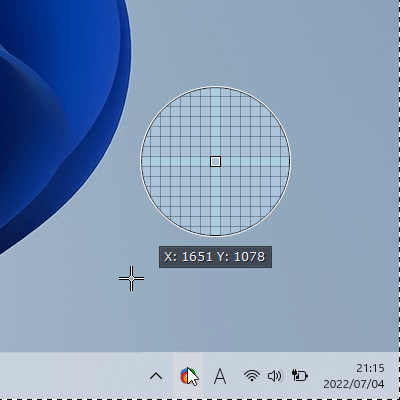Switch the IME input mode A indicator
The image size is (400, 400).
[220, 376]
